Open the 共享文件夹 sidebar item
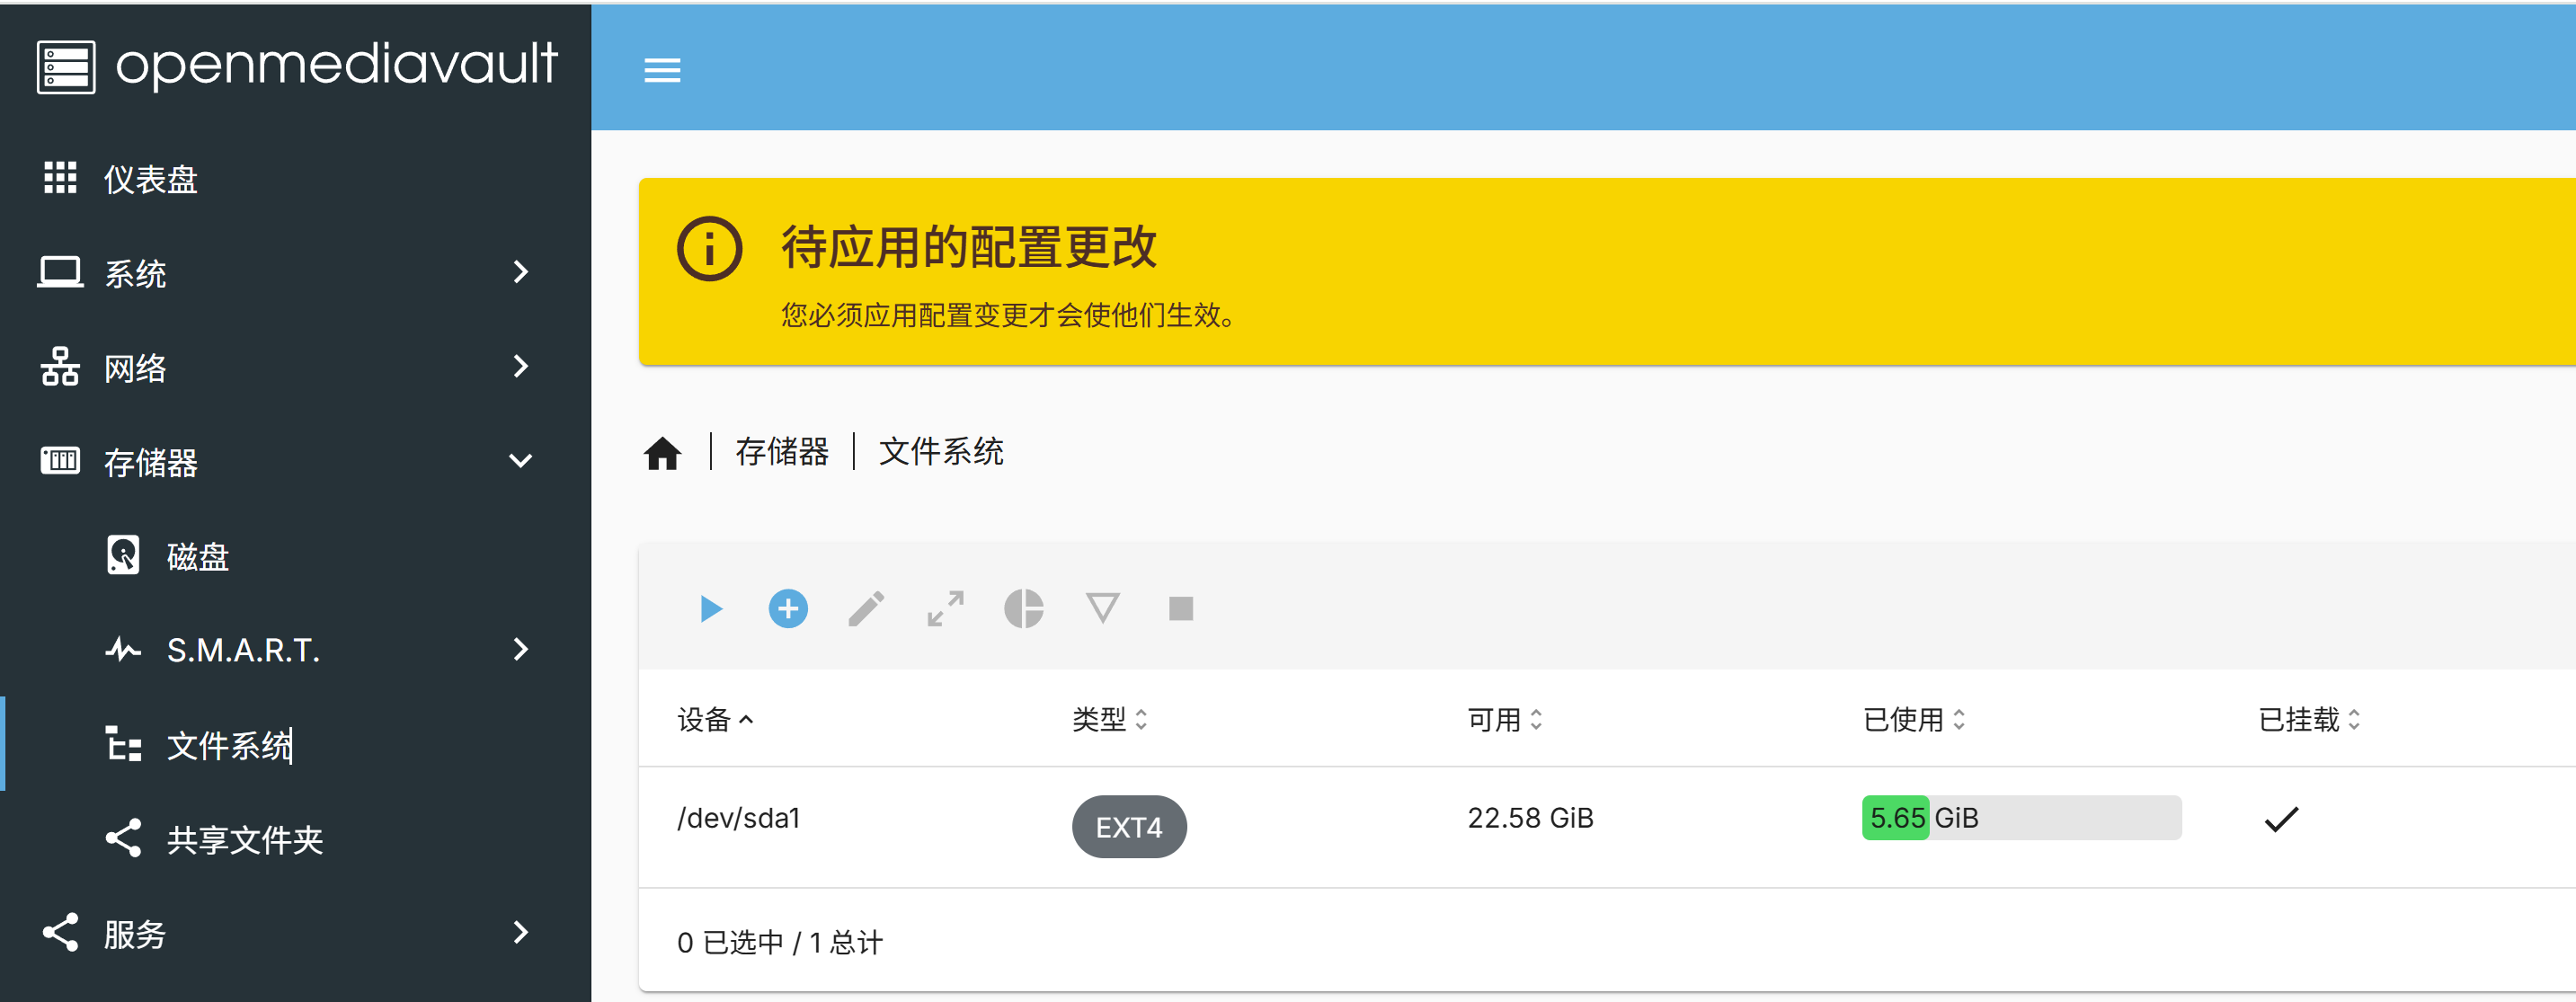Screen dimensions: 2576x1002 click(x=244, y=839)
